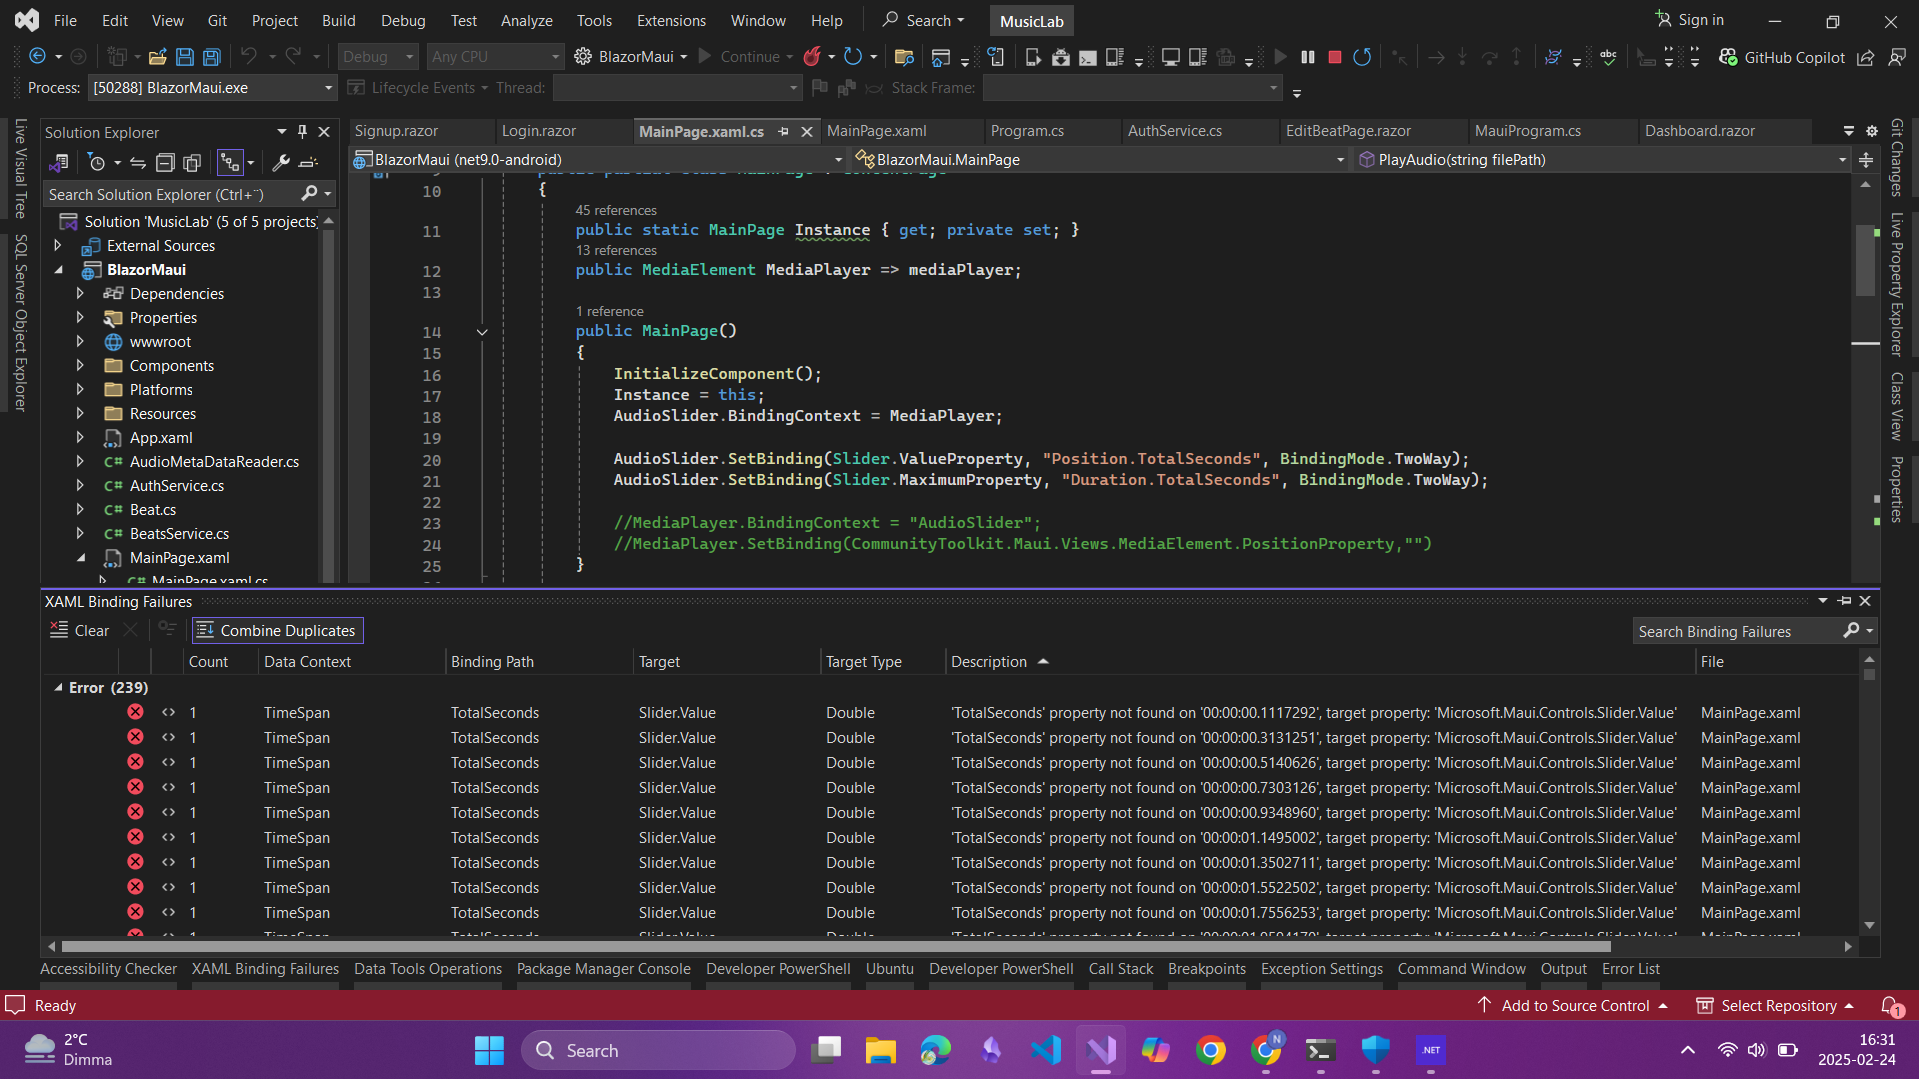
Task: Click Sign in at top right
Action: [1690, 20]
